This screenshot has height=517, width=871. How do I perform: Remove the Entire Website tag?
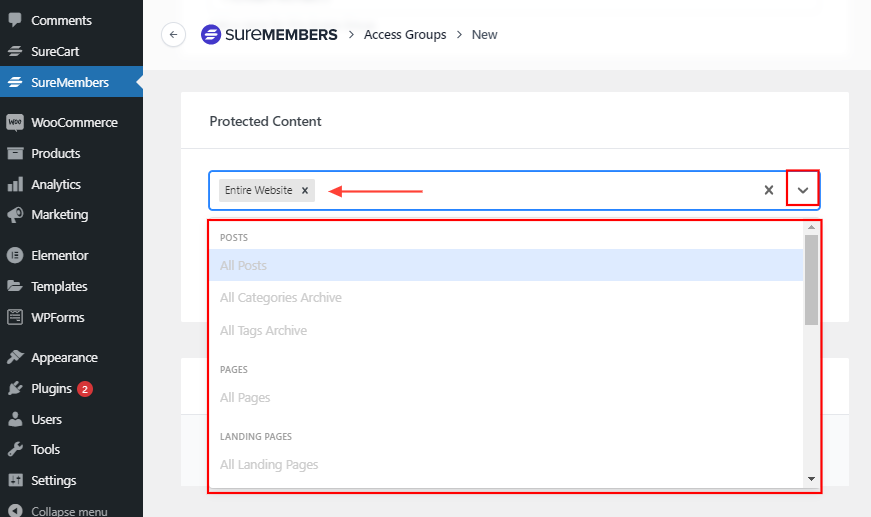click(x=305, y=190)
